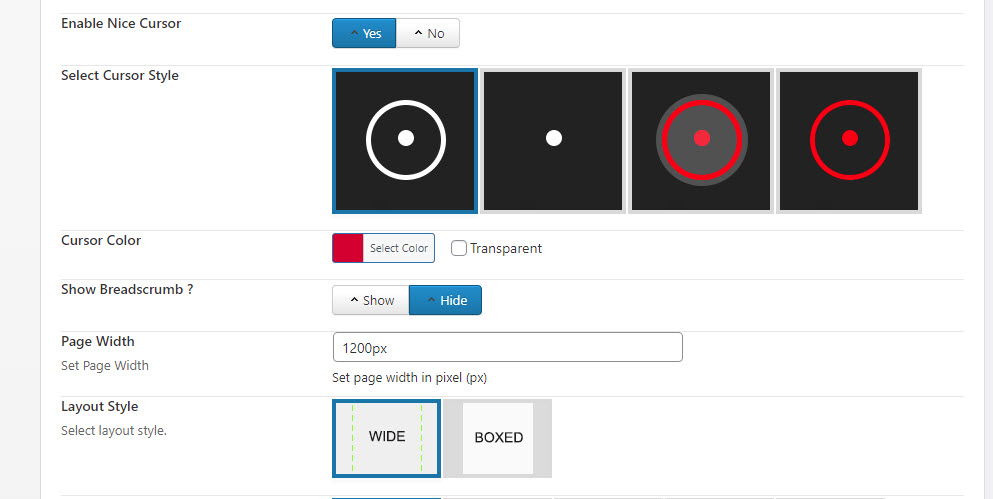Choose Hide for breadcrumb option
The width and height of the screenshot is (993, 499).
click(446, 300)
